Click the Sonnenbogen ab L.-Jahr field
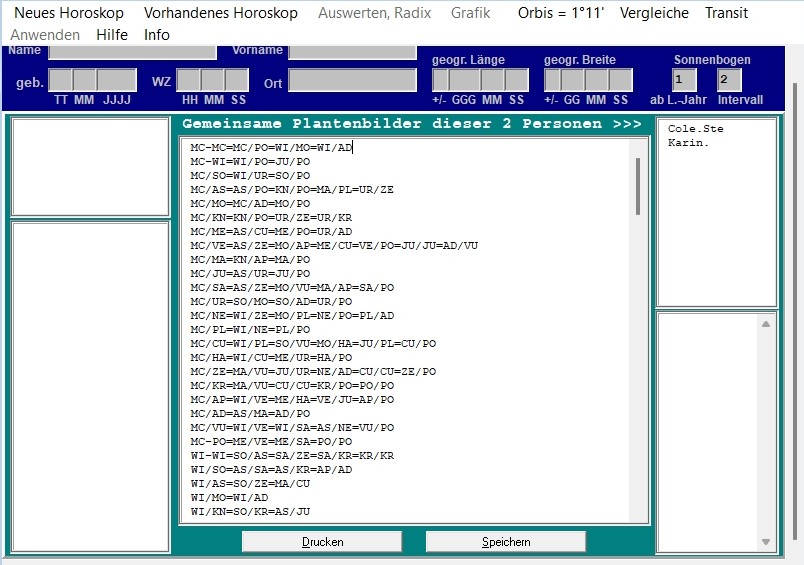This screenshot has width=804, height=565. (x=685, y=80)
